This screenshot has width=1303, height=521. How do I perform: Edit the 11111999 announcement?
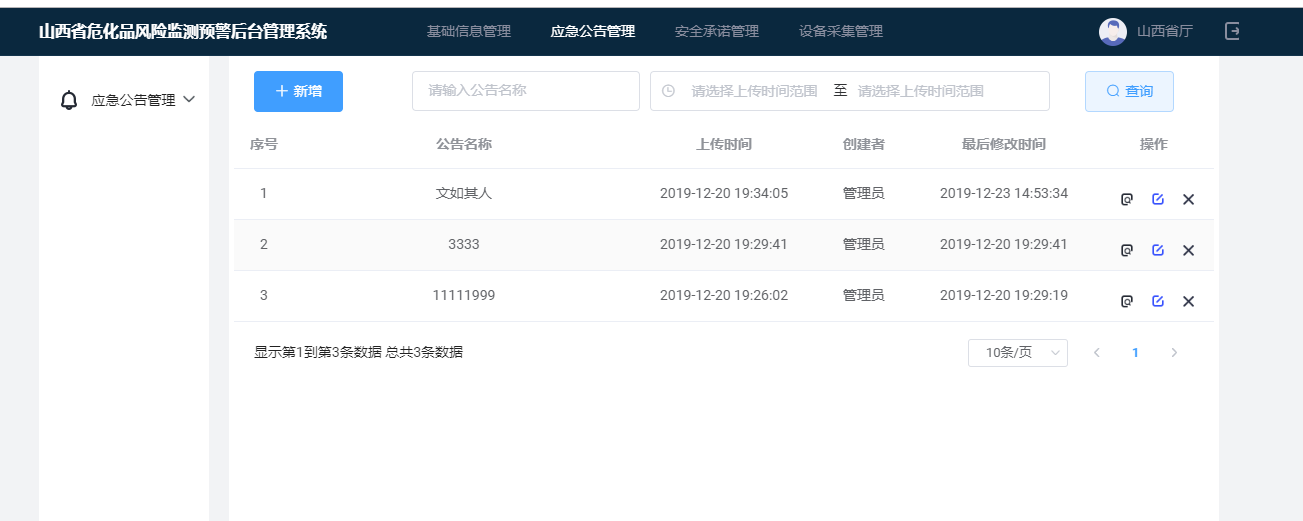click(x=1158, y=301)
